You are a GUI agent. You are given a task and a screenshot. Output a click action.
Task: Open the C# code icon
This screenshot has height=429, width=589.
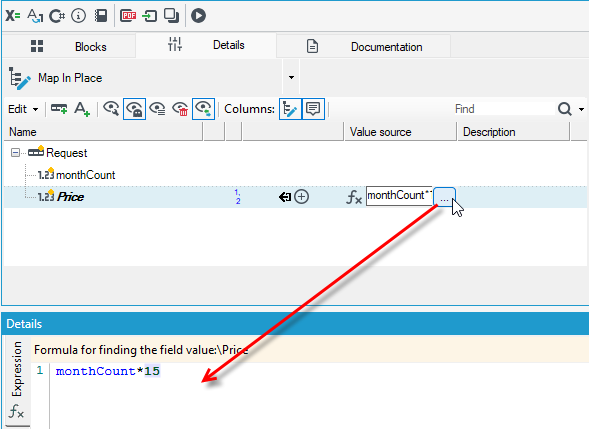click(57, 16)
